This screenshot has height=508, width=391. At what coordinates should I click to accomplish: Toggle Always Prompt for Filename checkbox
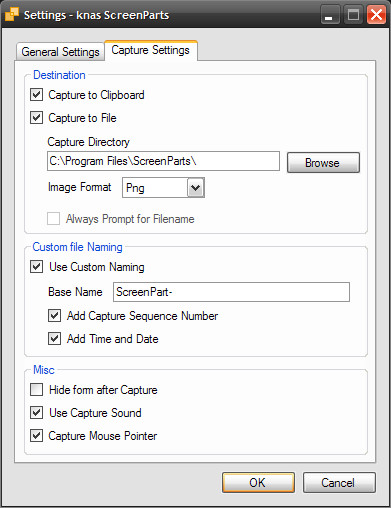click(53, 219)
